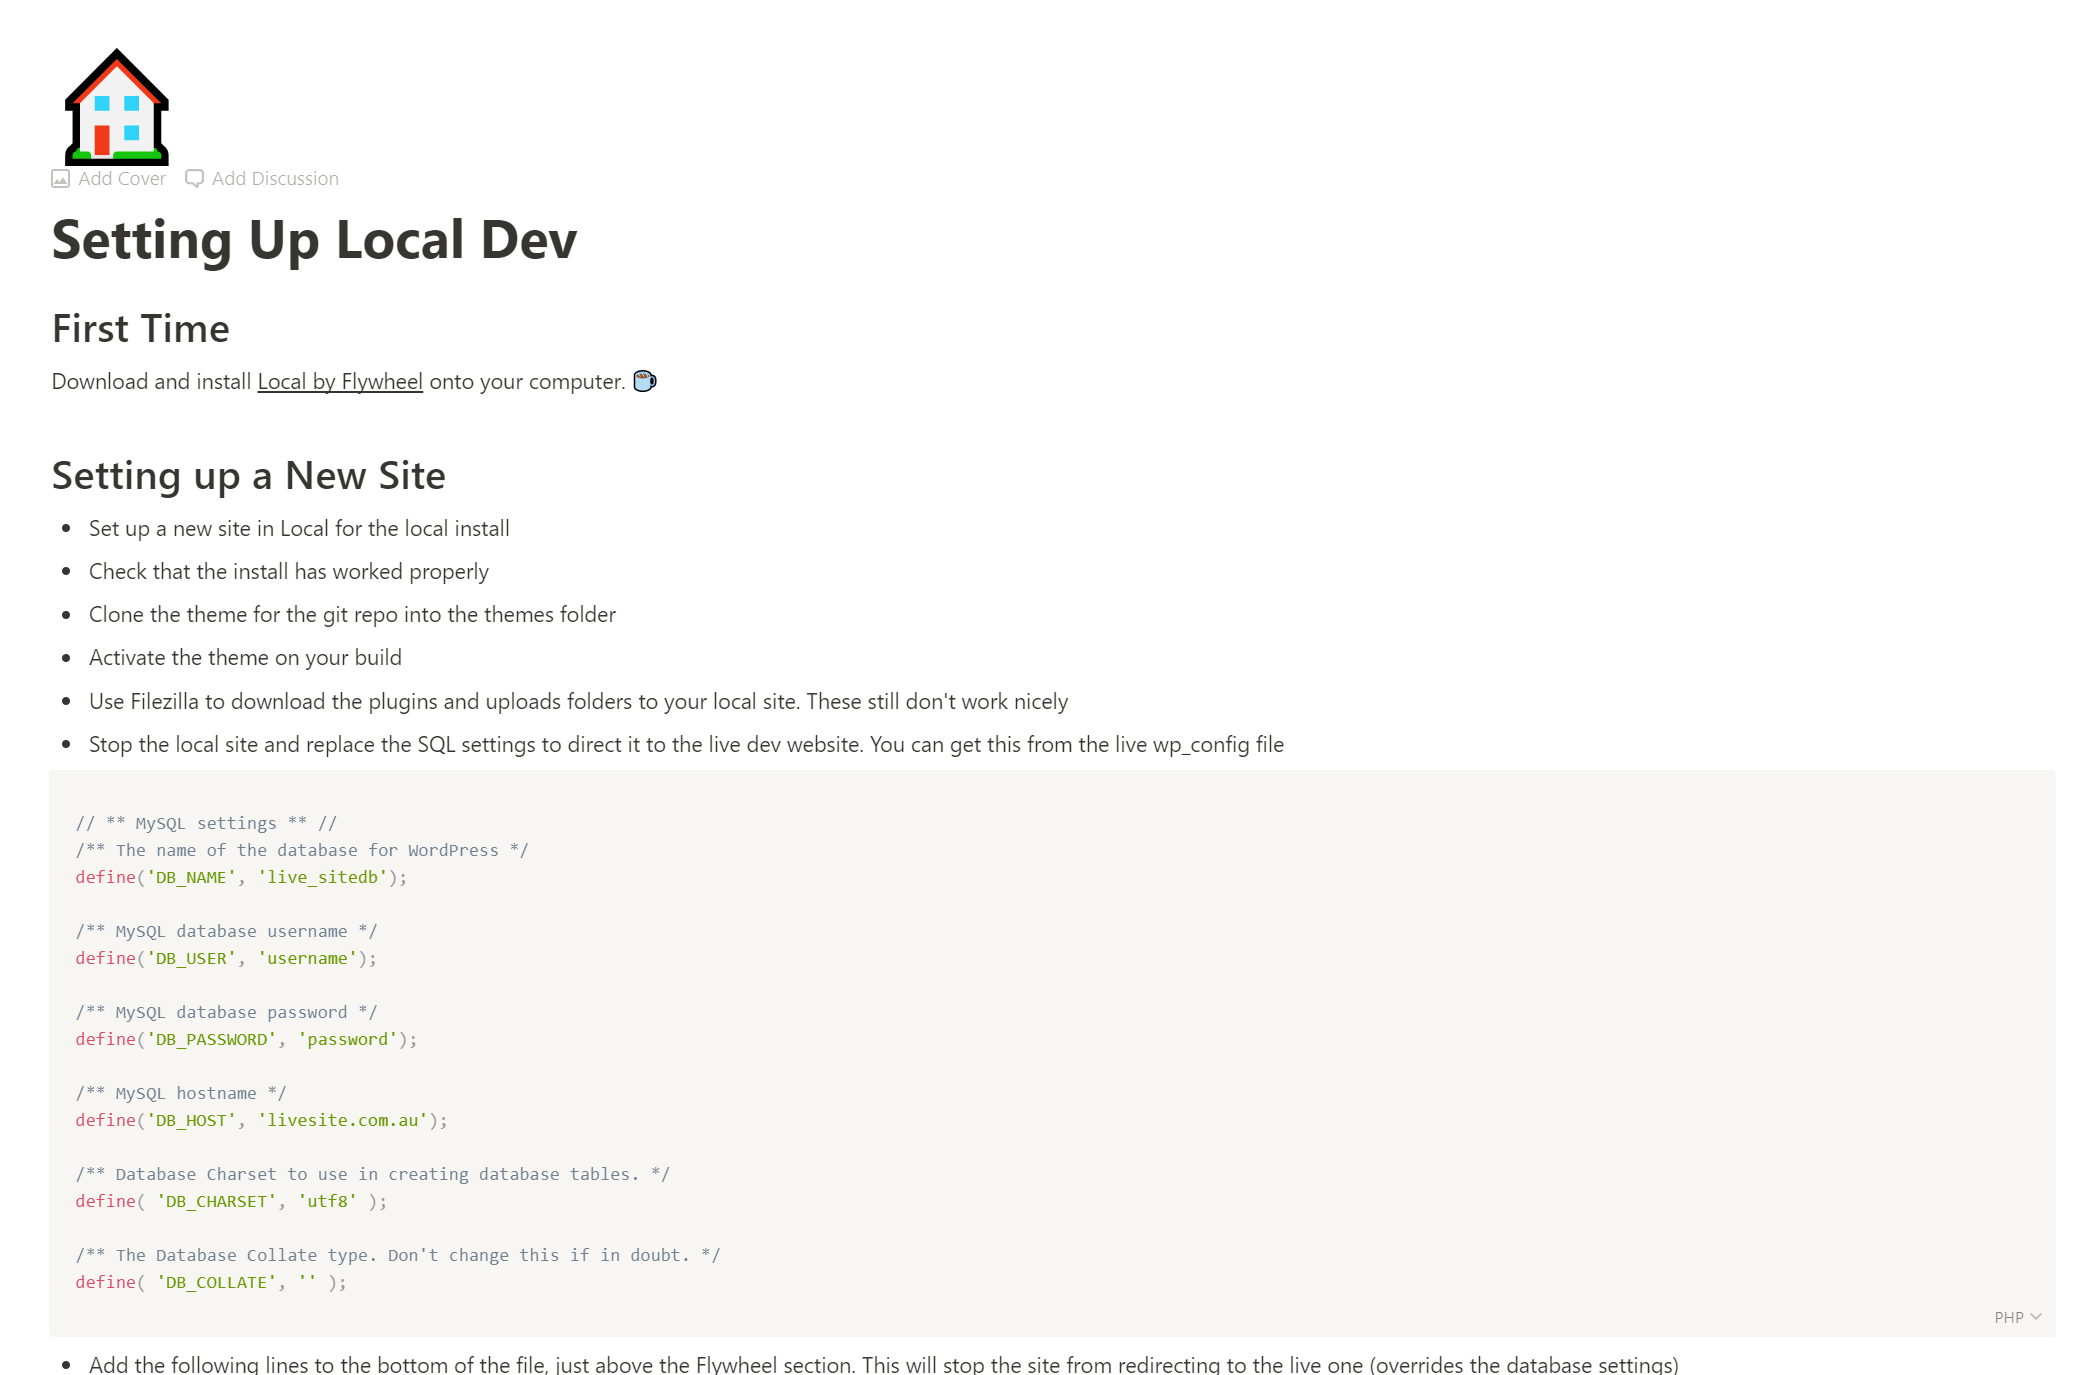Image resolution: width=2095 pixels, height=1375 pixels.
Task: Click the DB_NAME define line in code
Action: [x=241, y=877]
